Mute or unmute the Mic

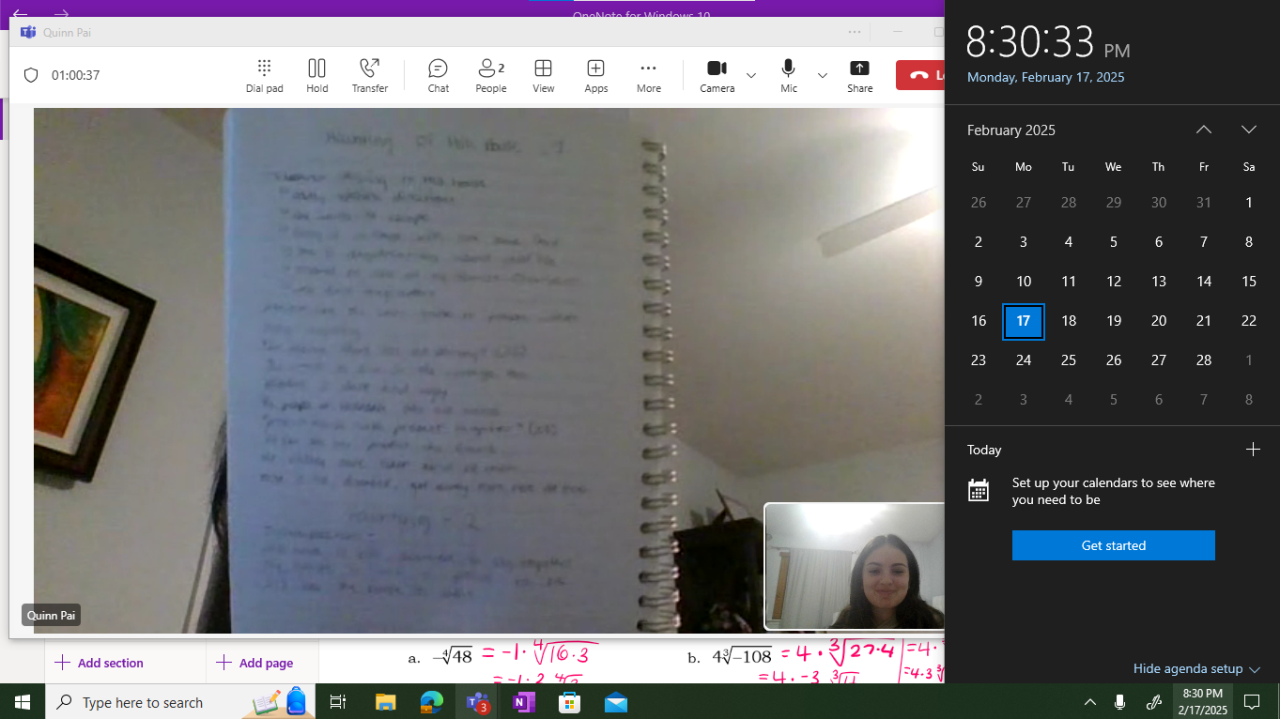click(x=789, y=75)
